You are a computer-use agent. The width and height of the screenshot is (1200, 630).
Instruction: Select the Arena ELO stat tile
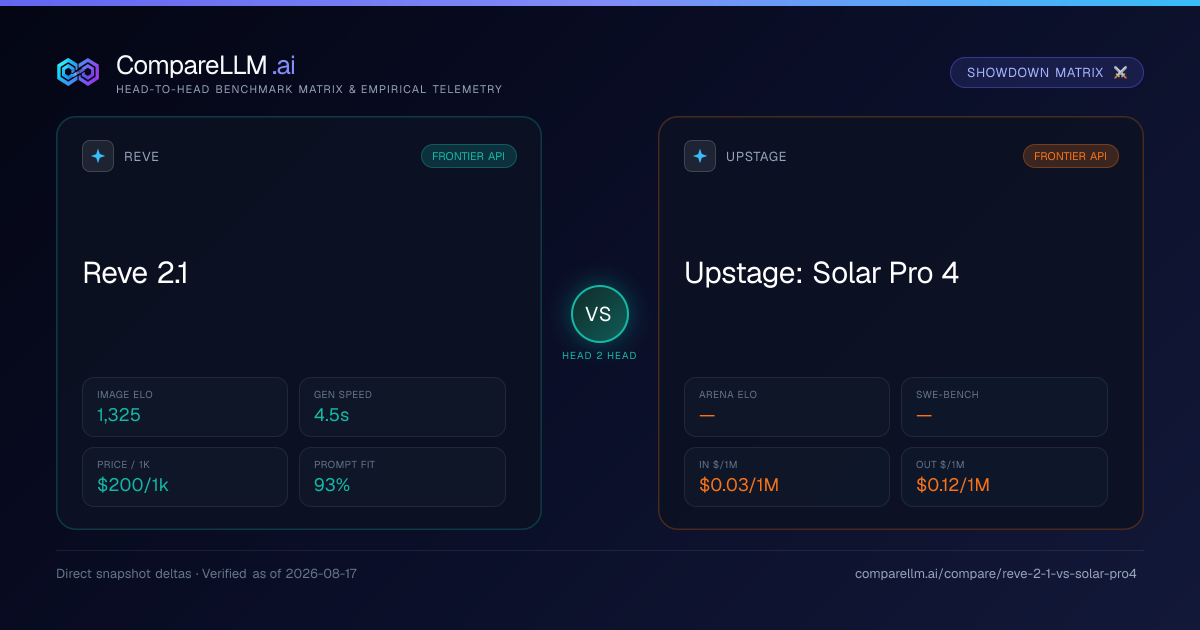click(x=787, y=407)
